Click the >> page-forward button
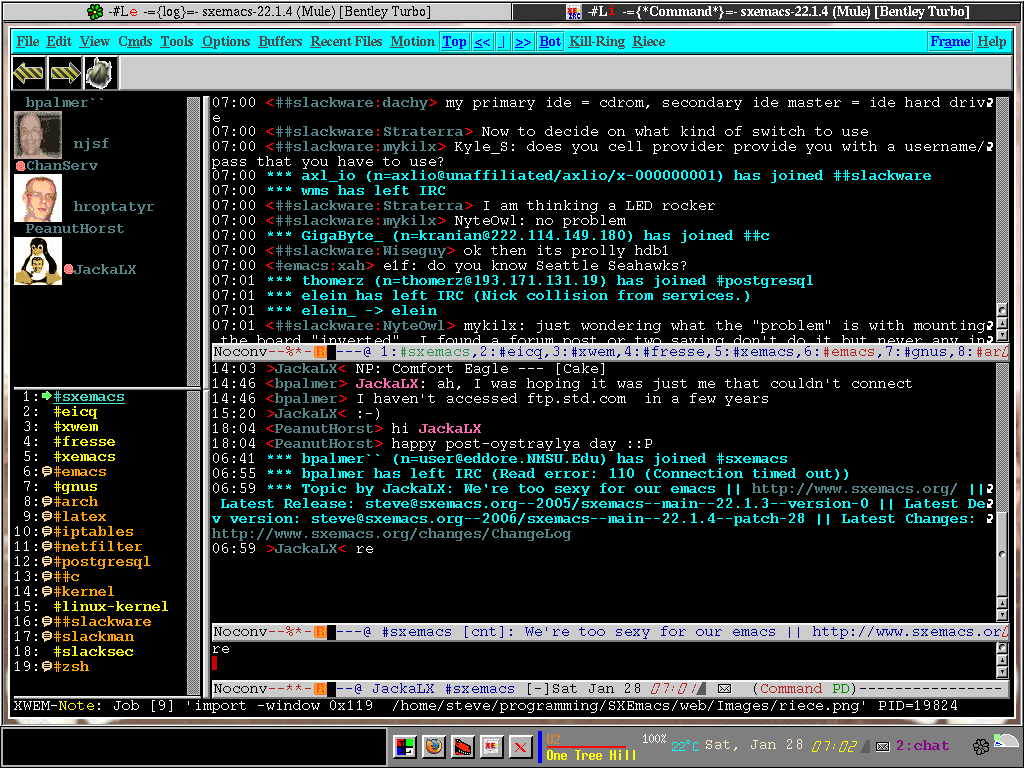Image resolution: width=1024 pixels, height=768 pixels. click(x=523, y=42)
